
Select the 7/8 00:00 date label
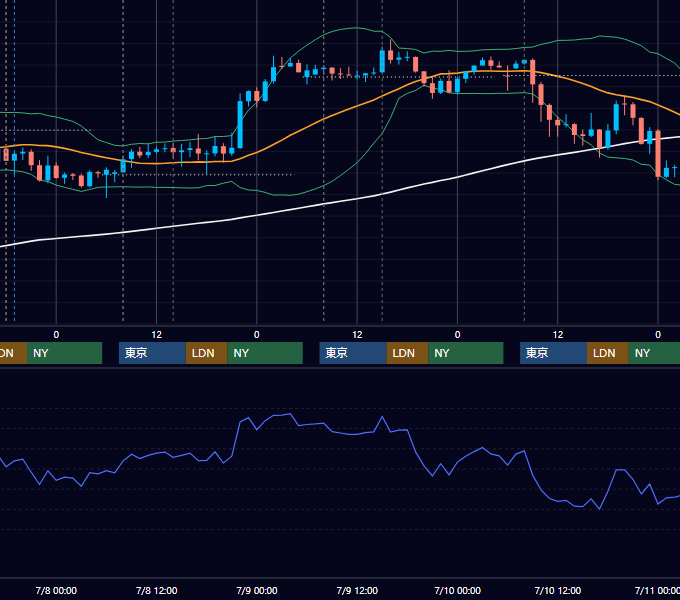(56, 590)
